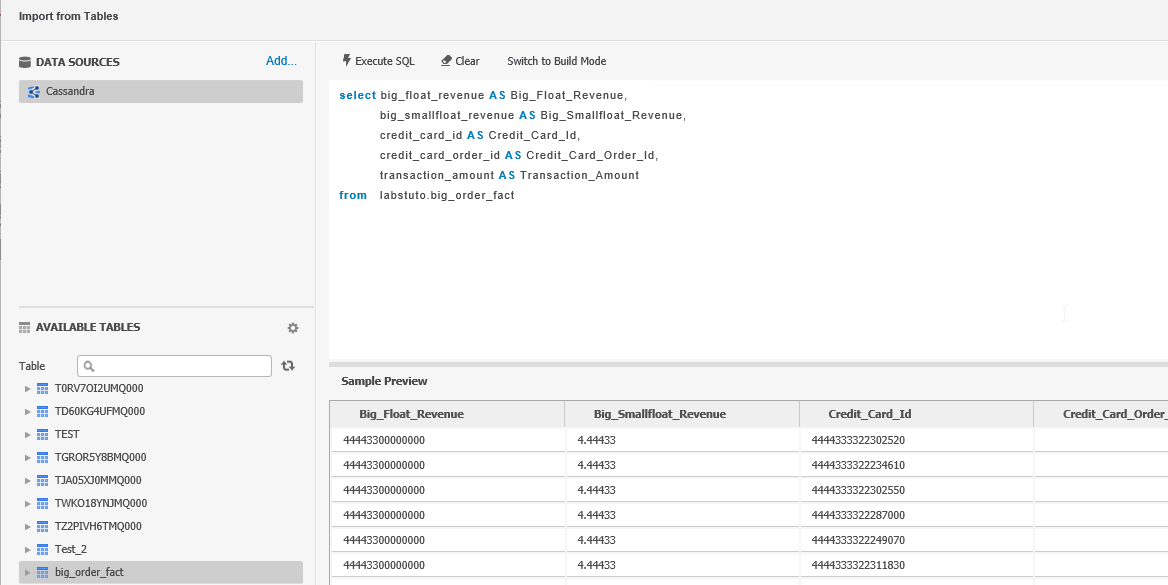Open Available Tables settings gear
Screen dimensions: 1168x585
pos(293,328)
